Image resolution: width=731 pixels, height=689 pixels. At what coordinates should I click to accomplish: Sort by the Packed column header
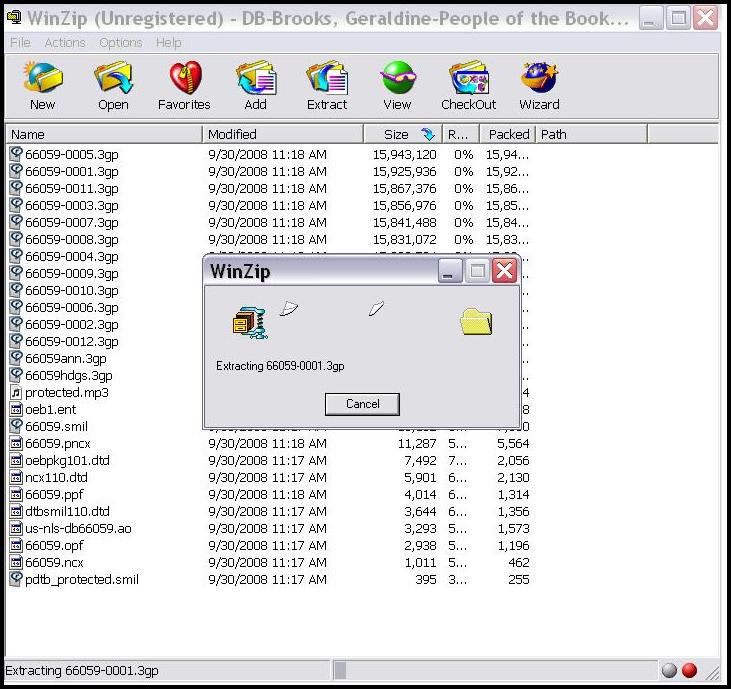(x=507, y=134)
